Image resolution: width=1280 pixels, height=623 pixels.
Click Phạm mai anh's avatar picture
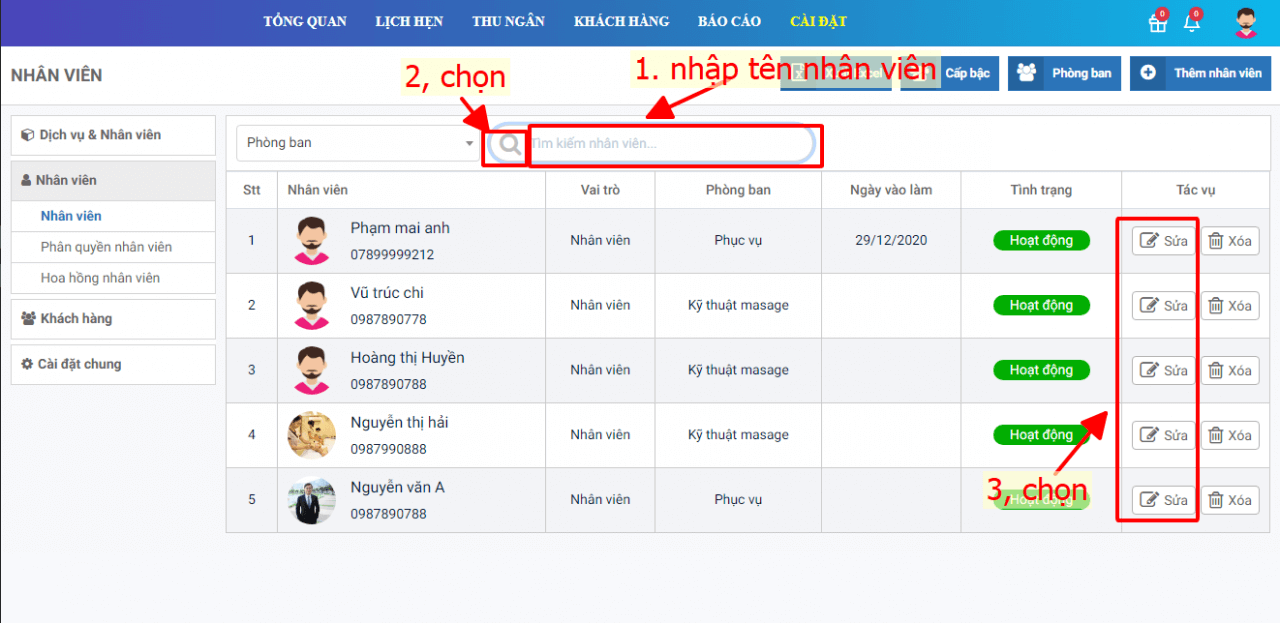(312, 241)
